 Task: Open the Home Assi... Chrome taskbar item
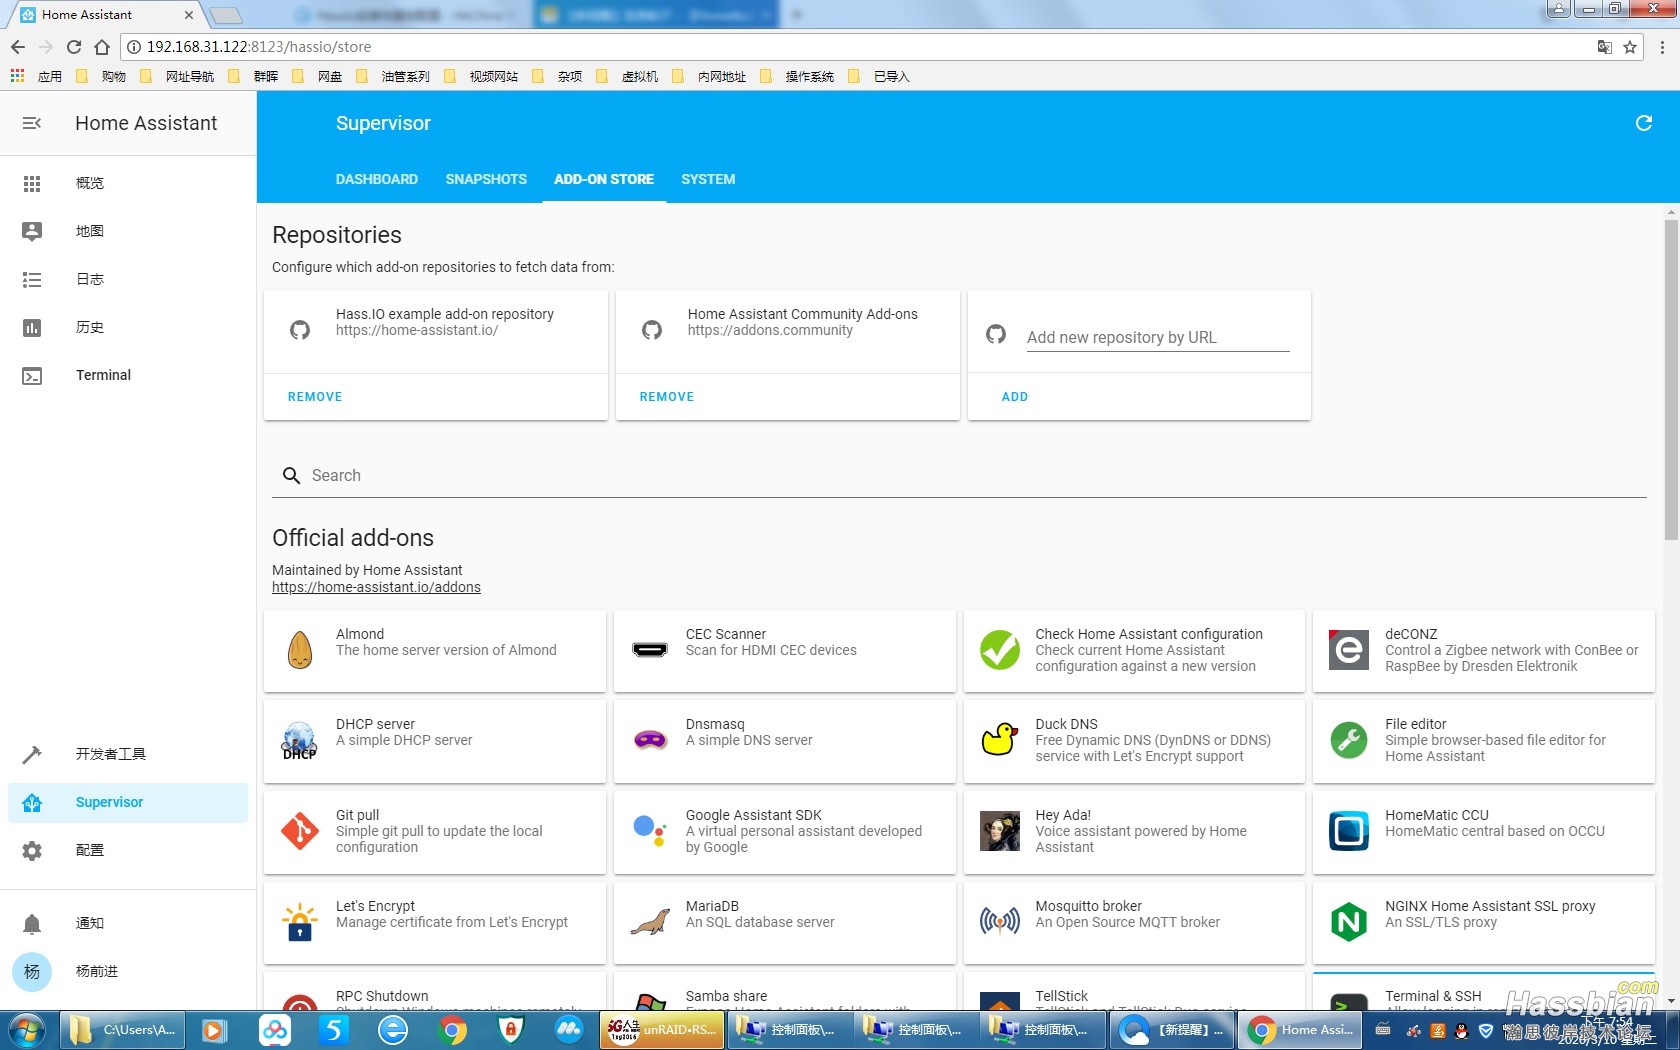[x=1300, y=1030]
